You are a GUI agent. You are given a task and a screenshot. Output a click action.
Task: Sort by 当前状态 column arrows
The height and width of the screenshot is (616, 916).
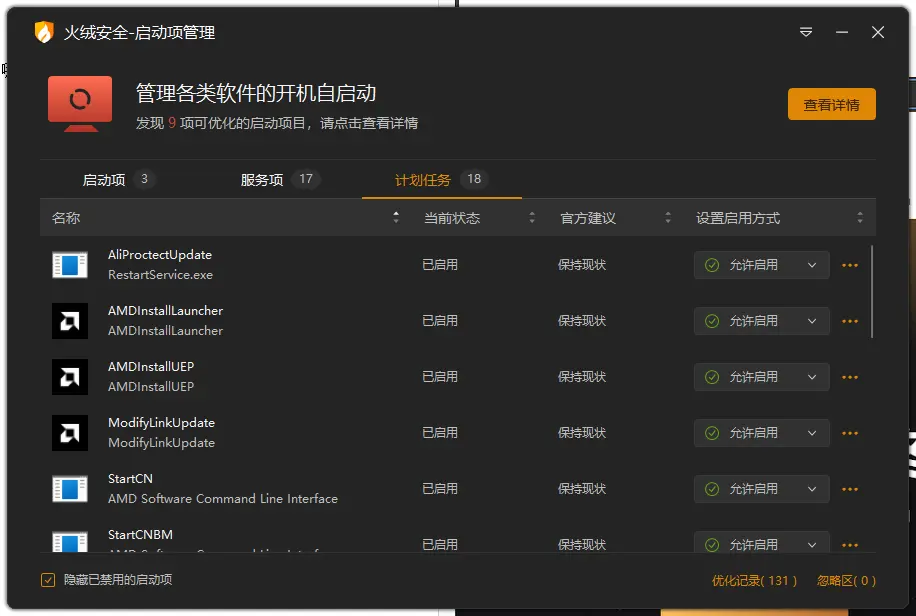coord(532,217)
